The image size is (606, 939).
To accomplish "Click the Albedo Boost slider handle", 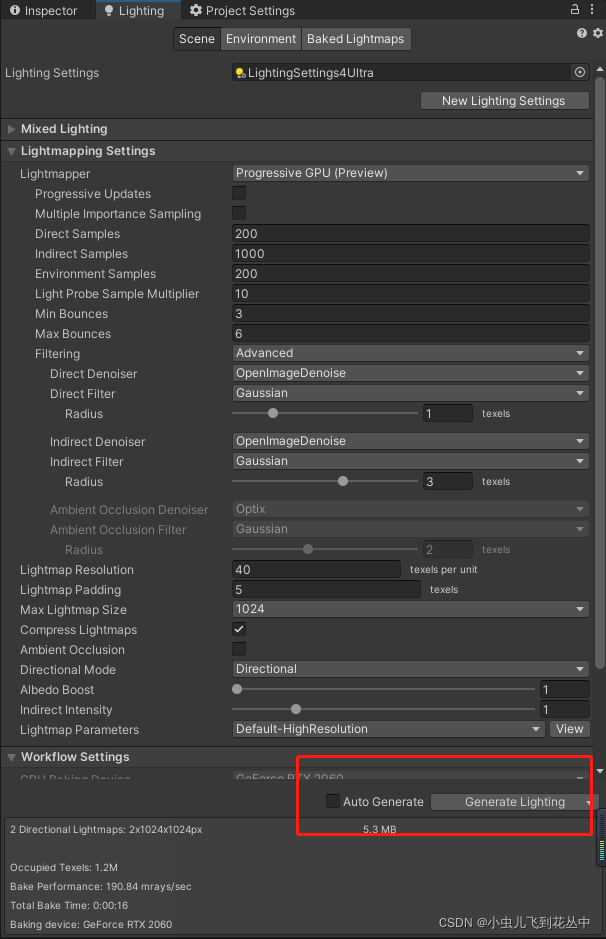I will 237,689.
